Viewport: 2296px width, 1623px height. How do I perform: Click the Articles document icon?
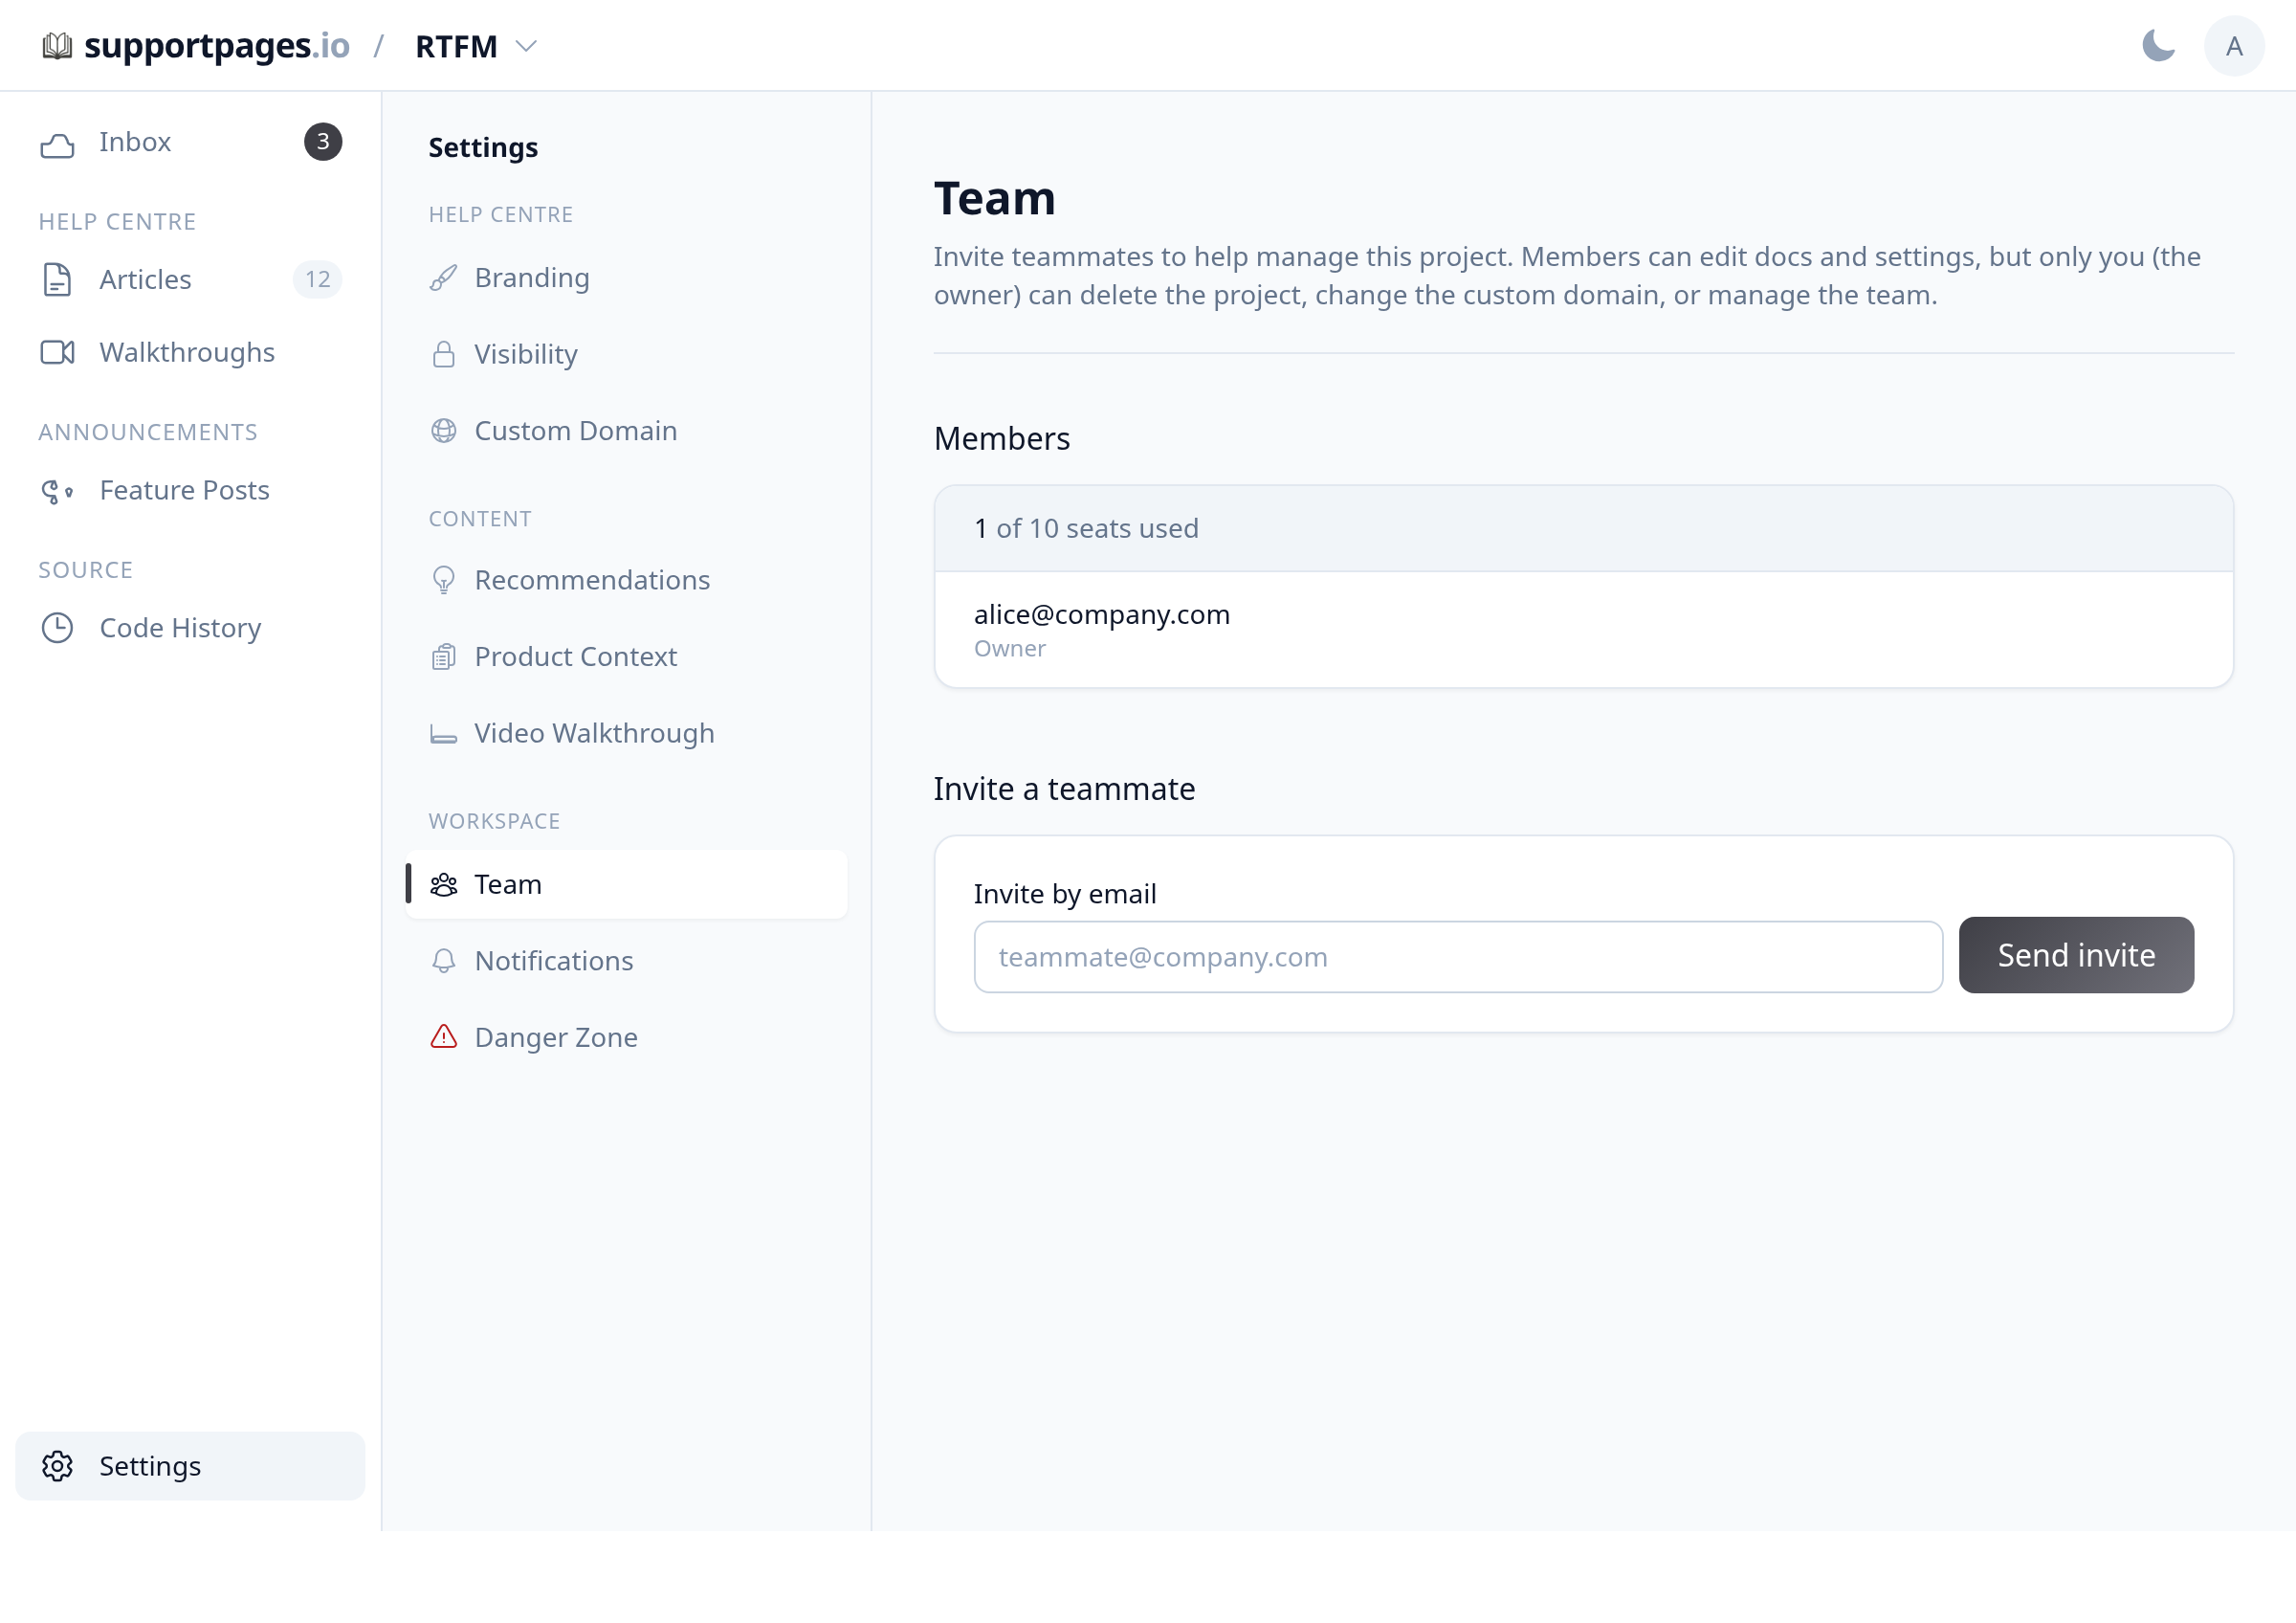(57, 280)
